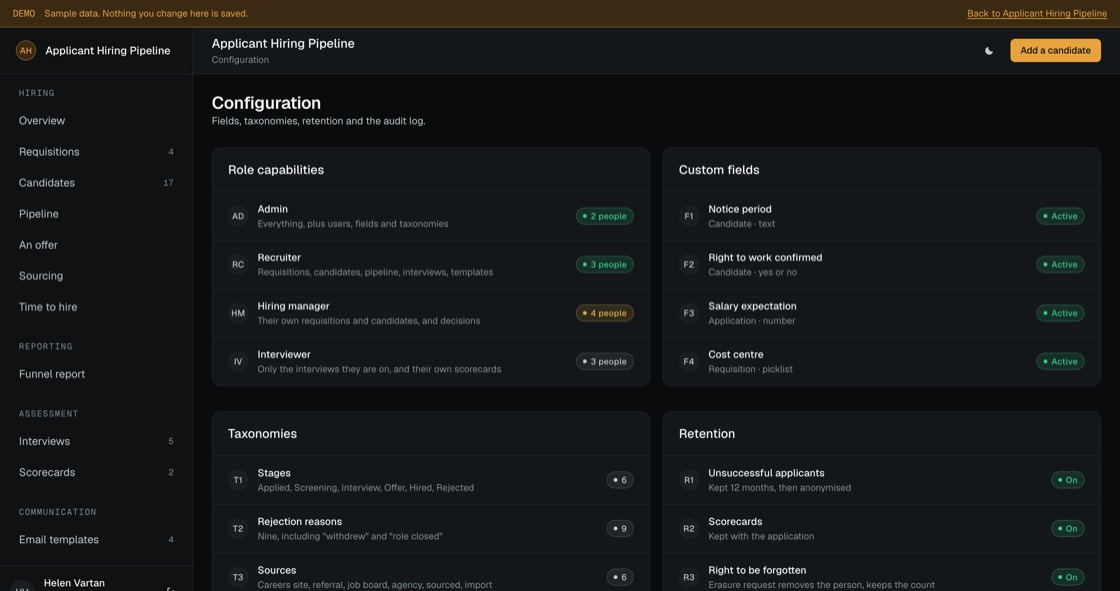Go to Candidates in the sidebar
Screen dimensions: 1120x591
pos(96,183)
